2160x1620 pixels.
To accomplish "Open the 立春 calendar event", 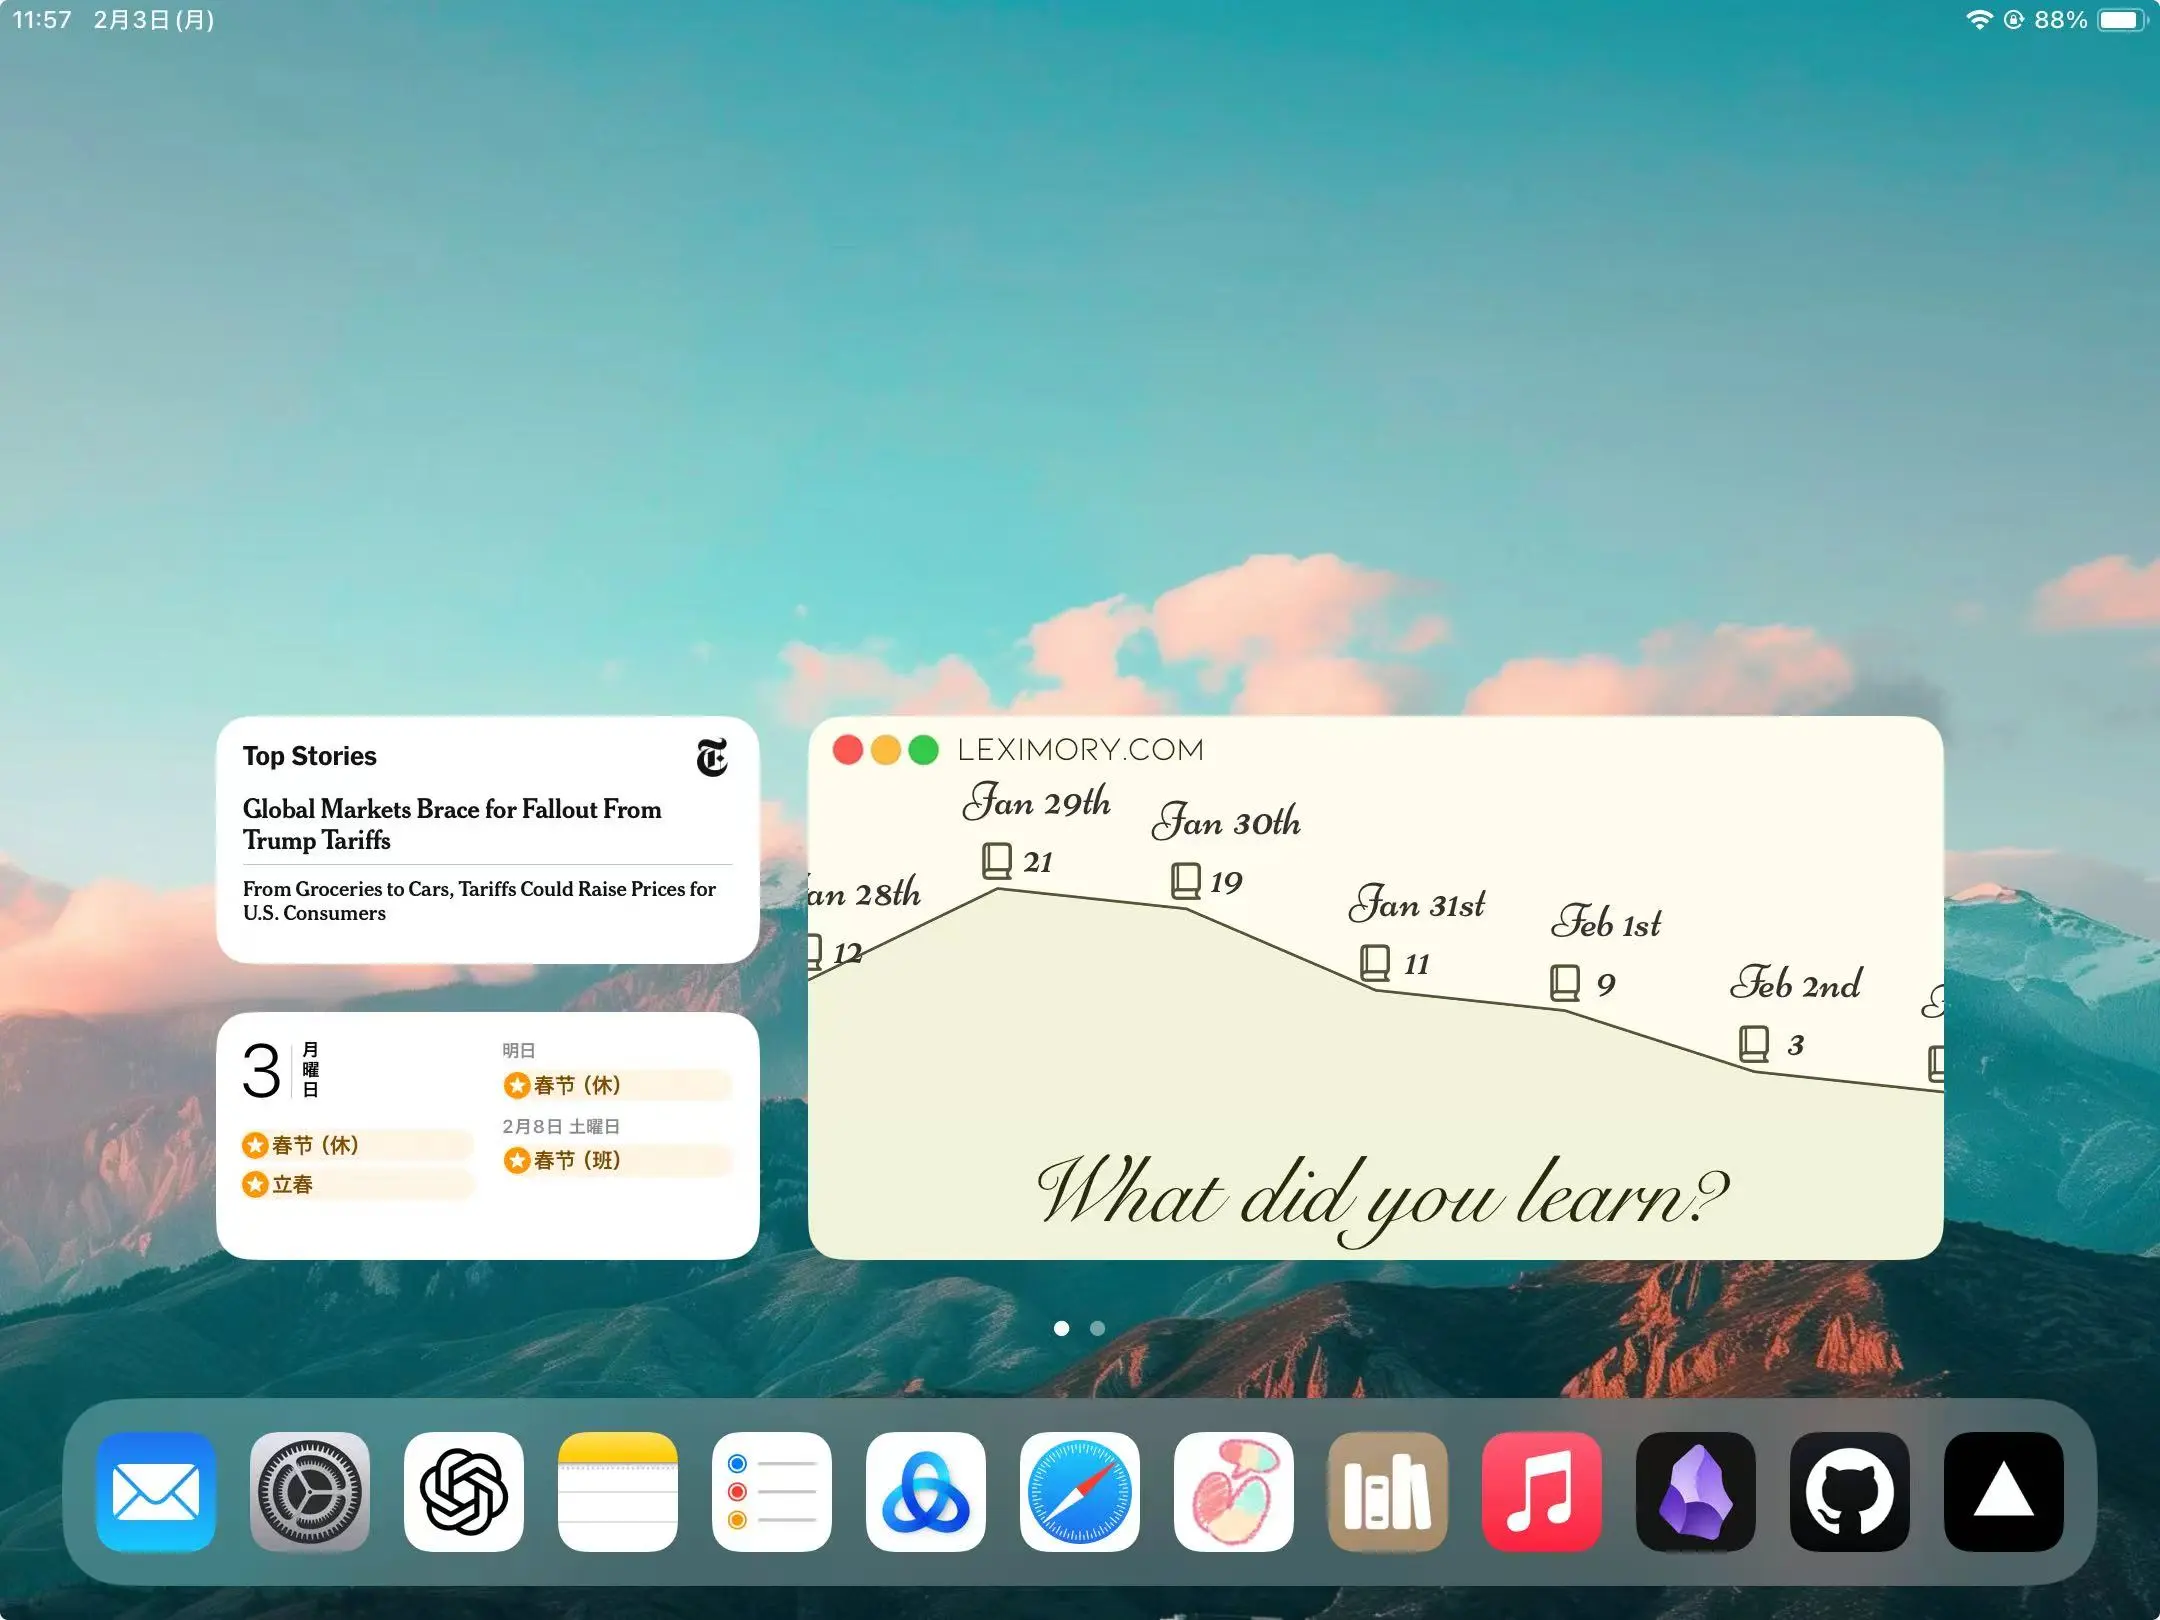I will (357, 1185).
